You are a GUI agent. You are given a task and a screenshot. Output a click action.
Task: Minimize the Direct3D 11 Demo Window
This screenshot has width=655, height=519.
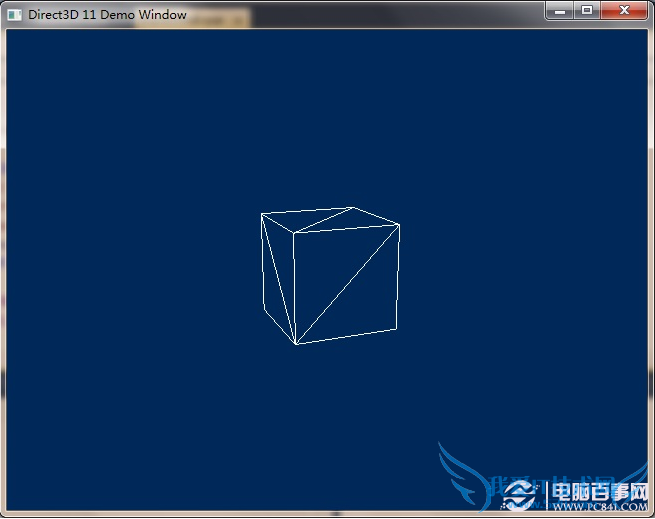point(560,11)
